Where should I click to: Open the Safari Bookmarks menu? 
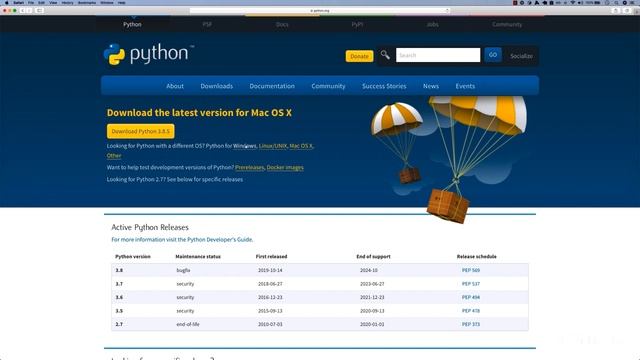pyautogui.click(x=87, y=2)
